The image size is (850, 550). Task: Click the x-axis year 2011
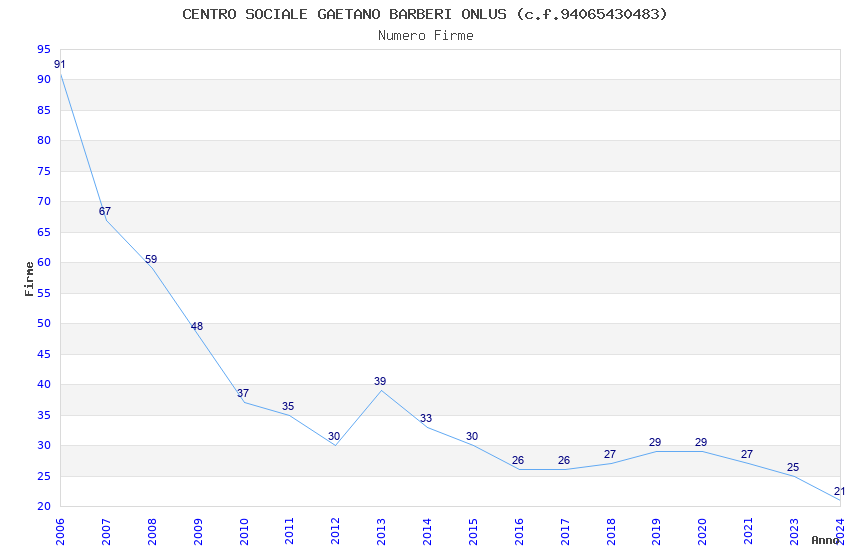point(289,532)
